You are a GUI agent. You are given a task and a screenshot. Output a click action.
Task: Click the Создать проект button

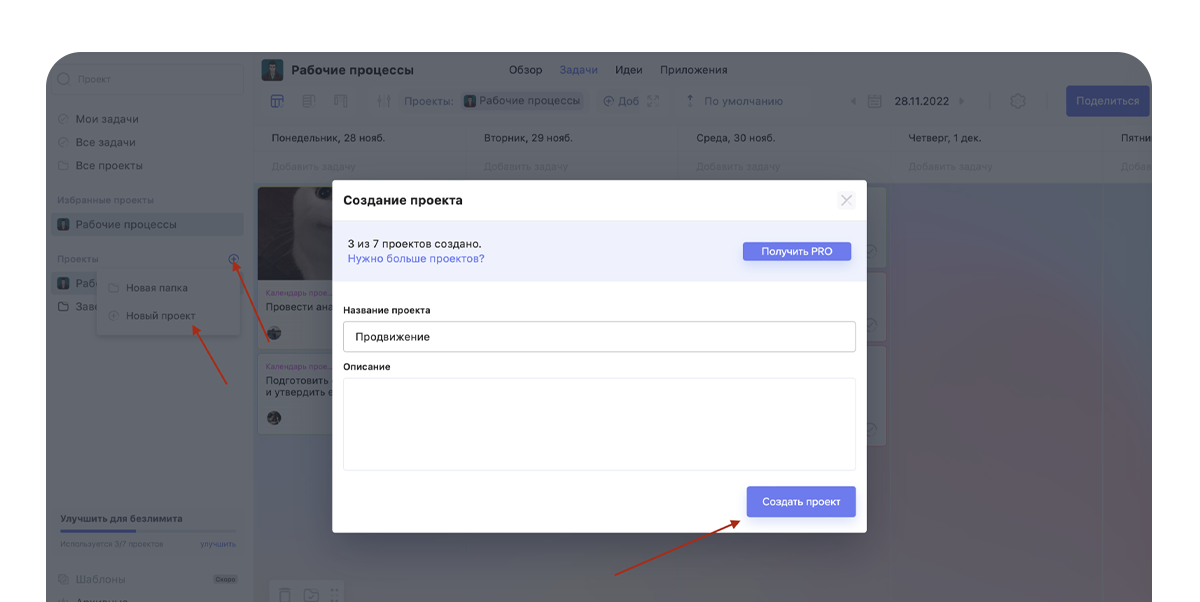[801, 502]
